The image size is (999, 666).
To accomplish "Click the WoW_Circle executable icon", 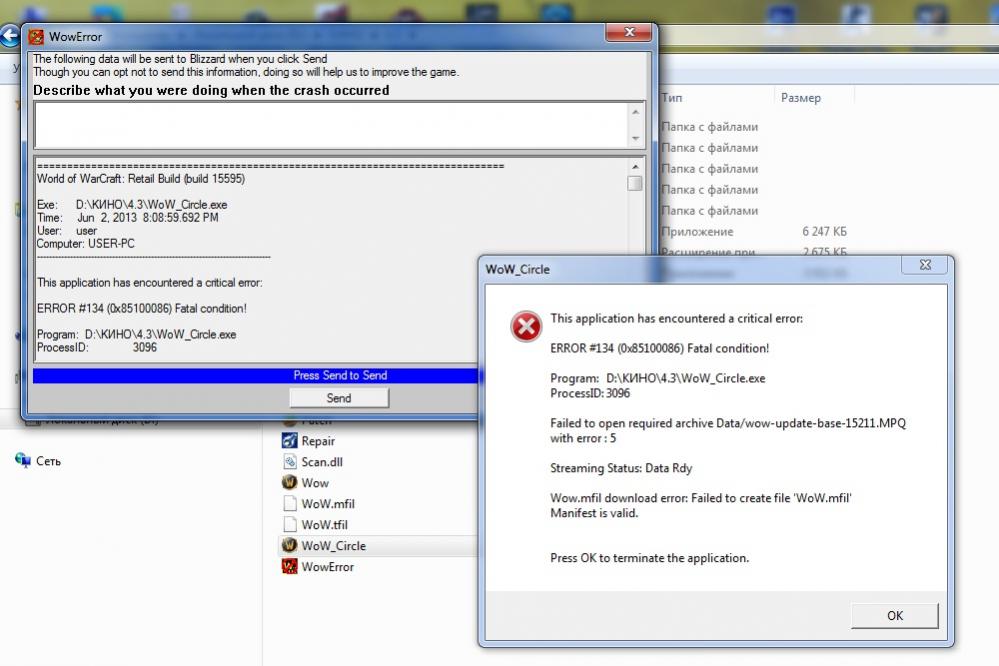I will (290, 546).
